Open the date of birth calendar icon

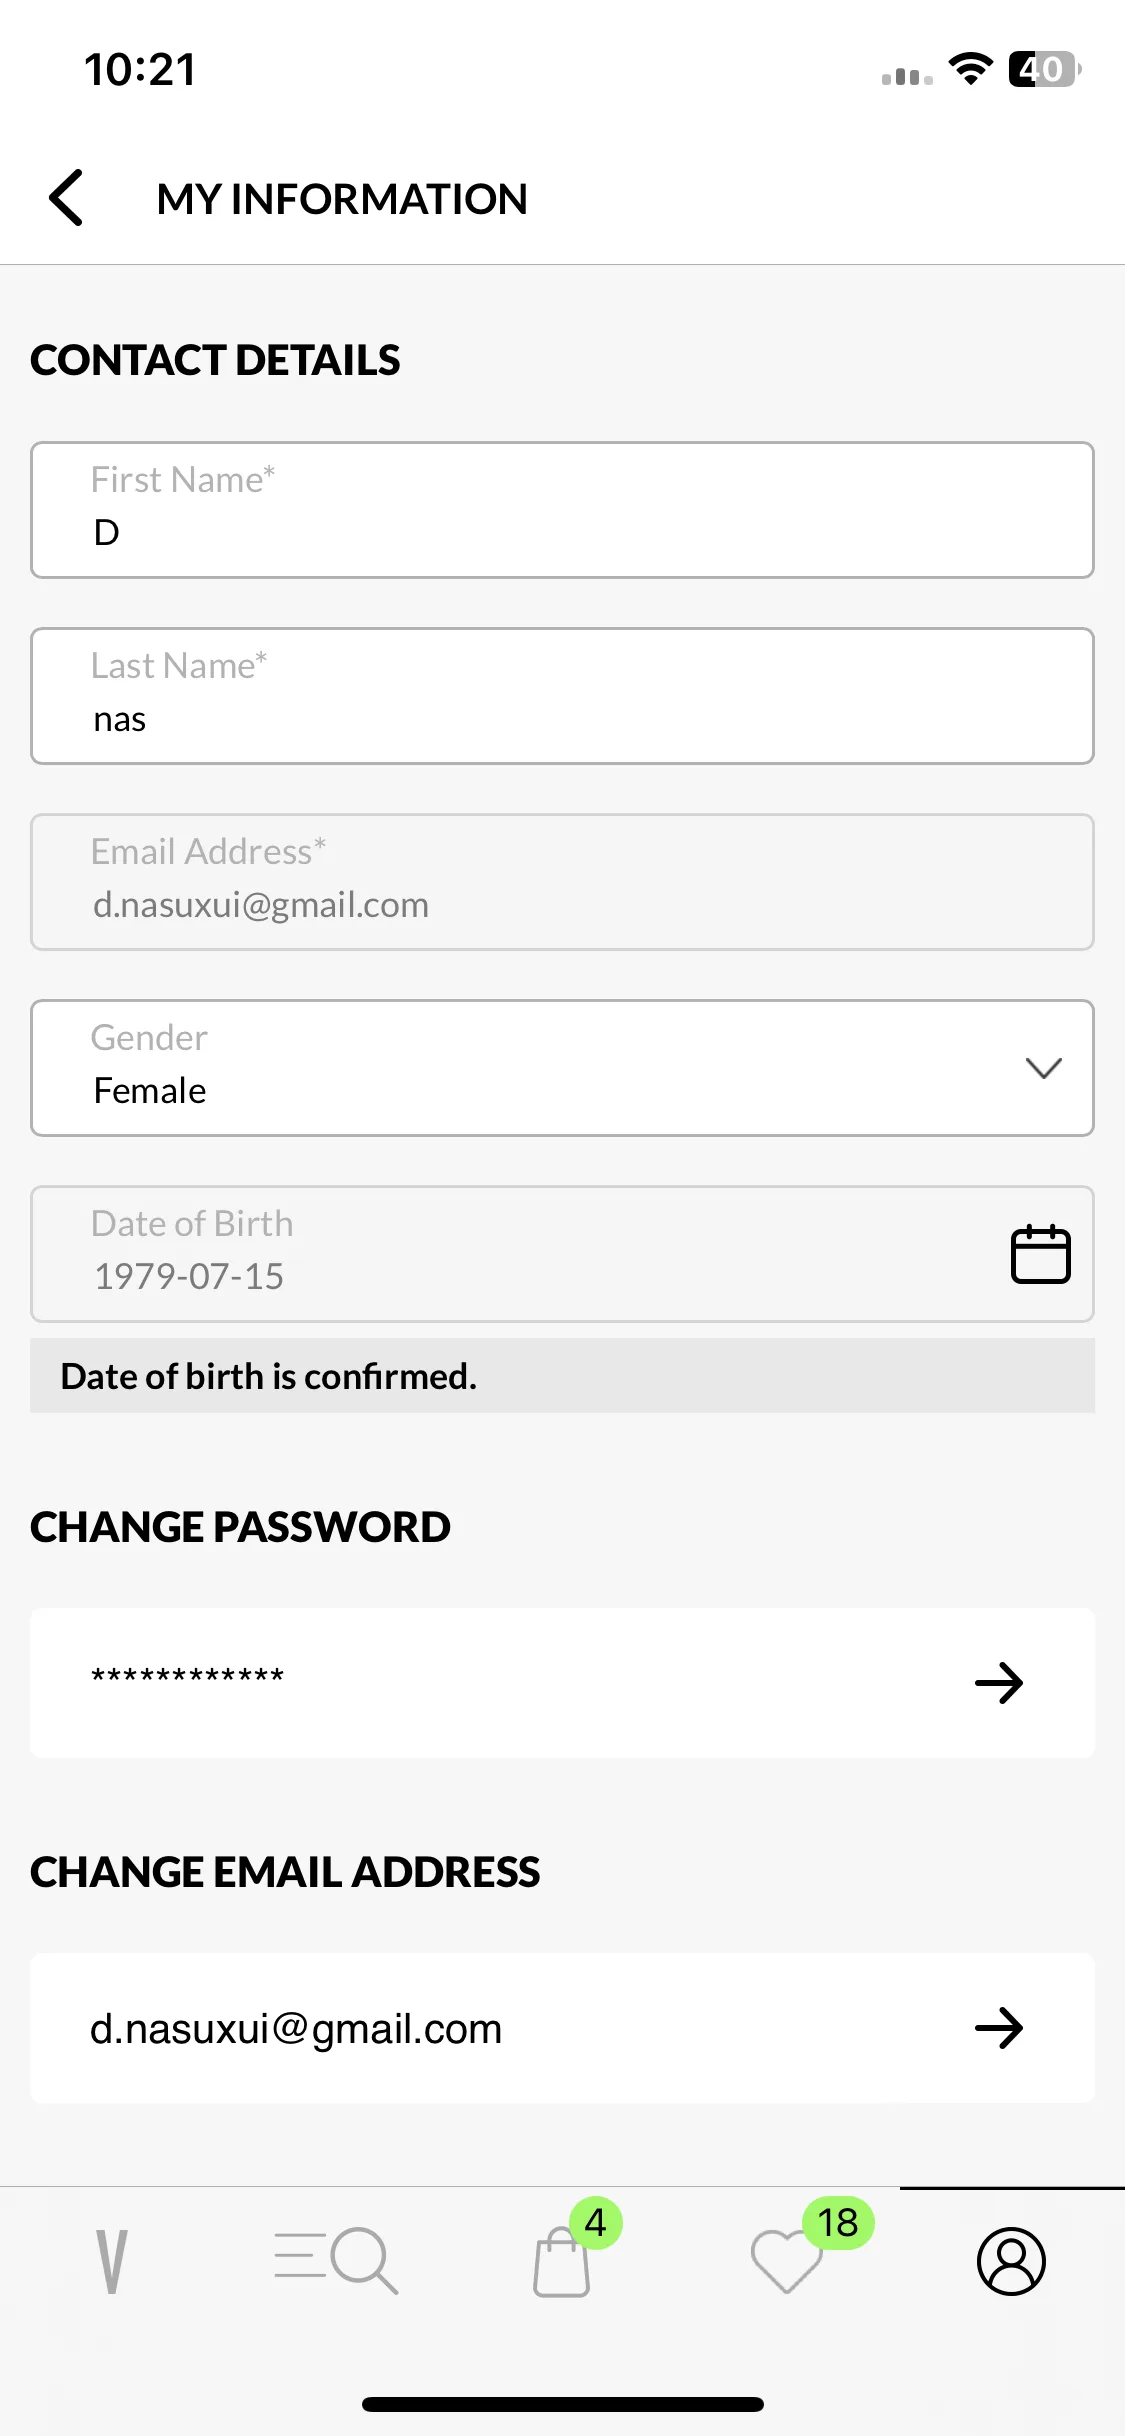coord(1040,1254)
